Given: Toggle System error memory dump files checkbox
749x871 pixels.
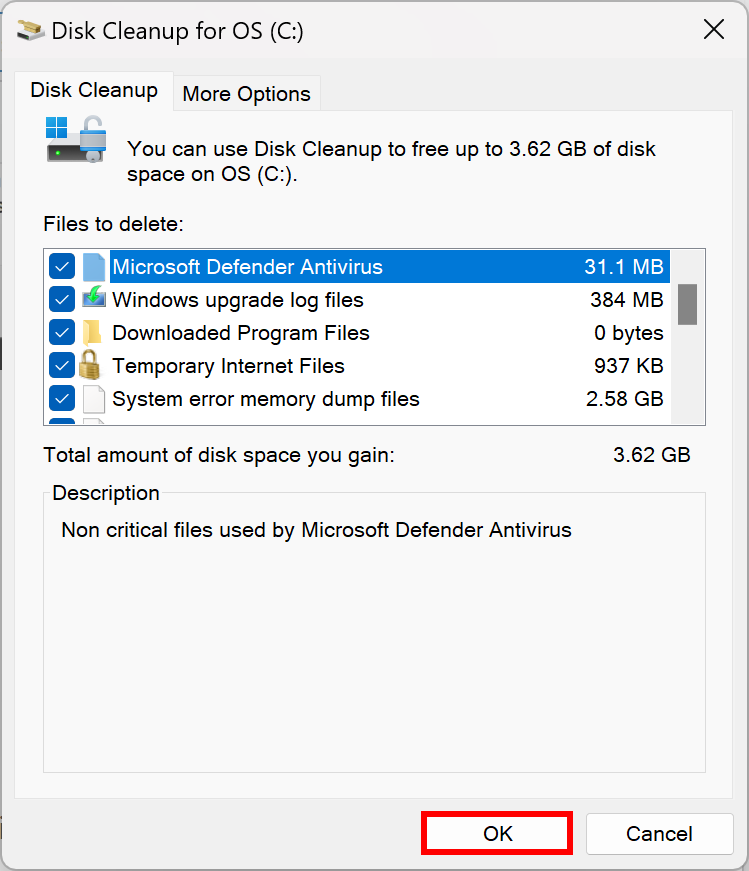Looking at the screenshot, I should pos(62,399).
